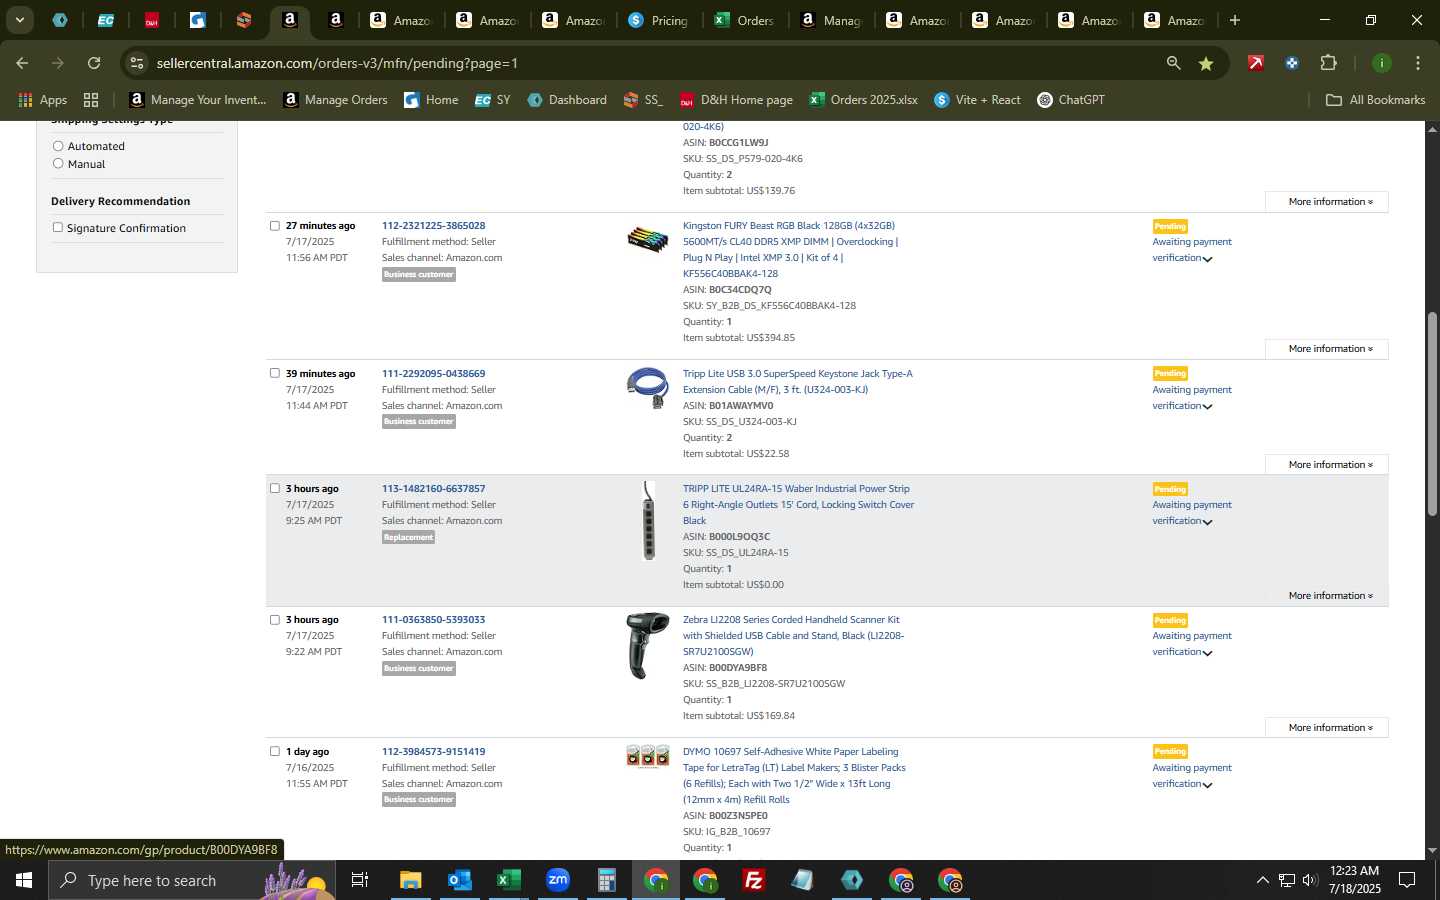This screenshot has height=900, width=1440.
Task: Open Excel from the taskbar
Action: click(x=508, y=880)
